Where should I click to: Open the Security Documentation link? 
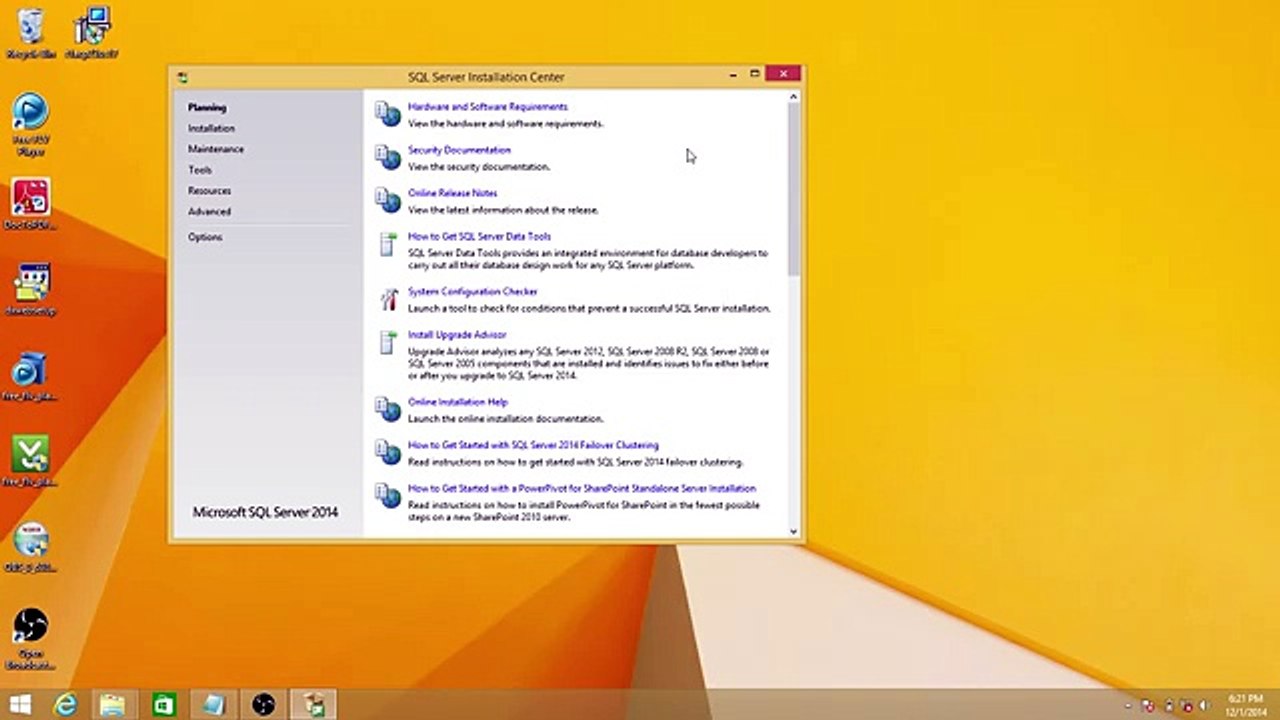tap(459, 150)
